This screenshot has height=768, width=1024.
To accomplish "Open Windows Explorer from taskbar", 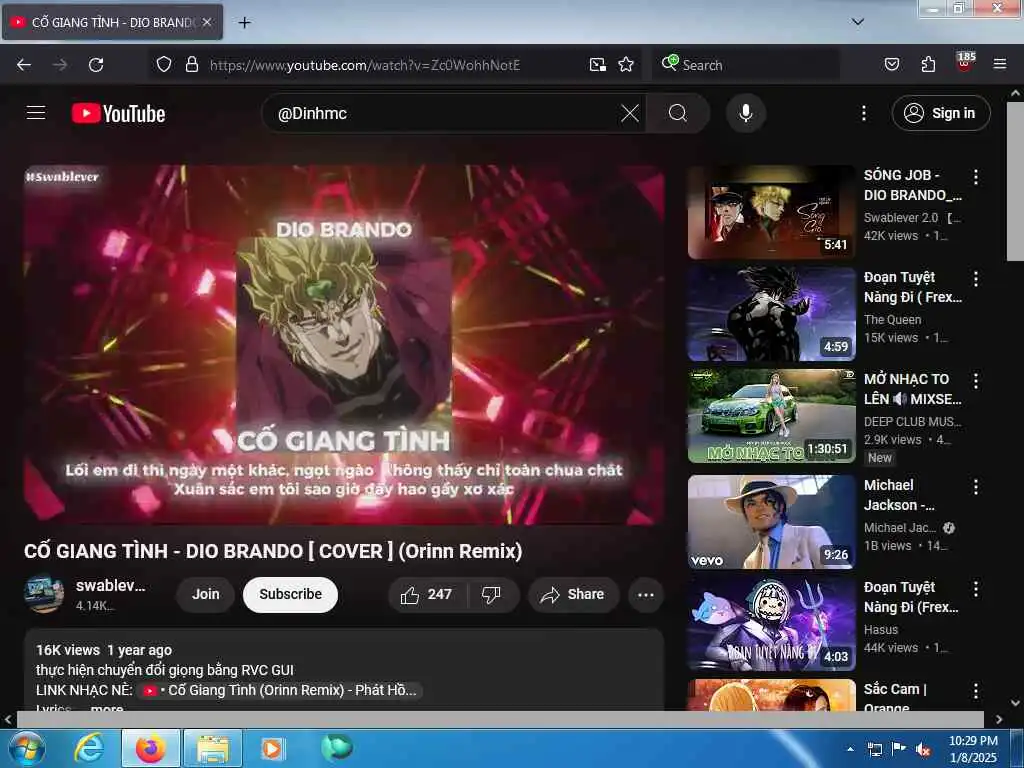I will click(x=212, y=748).
